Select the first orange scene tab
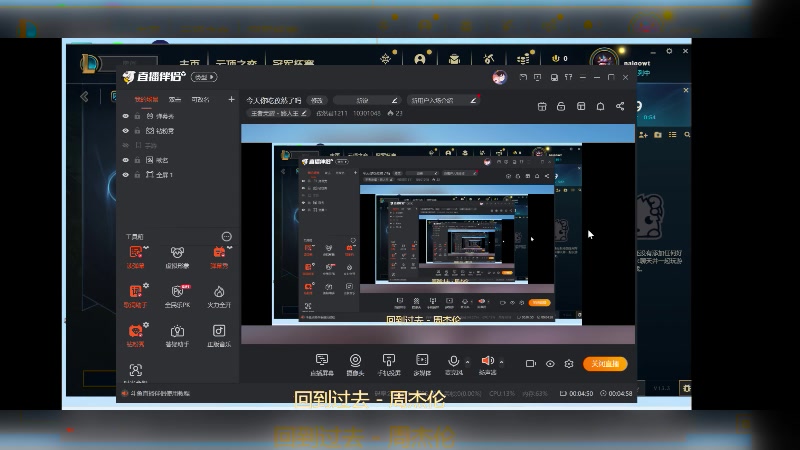The image size is (800, 450). [x=146, y=99]
